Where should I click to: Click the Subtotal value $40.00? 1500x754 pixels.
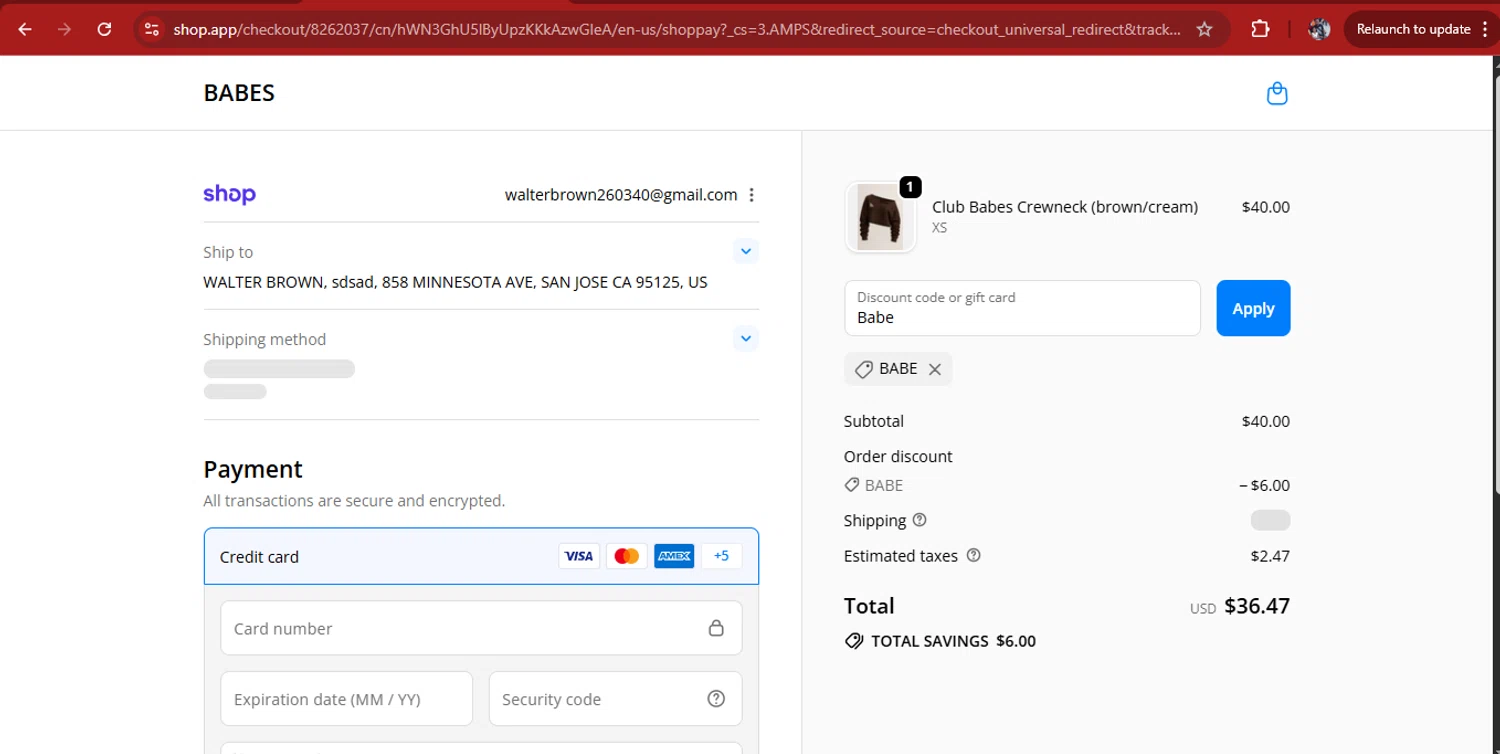[x=1266, y=421]
